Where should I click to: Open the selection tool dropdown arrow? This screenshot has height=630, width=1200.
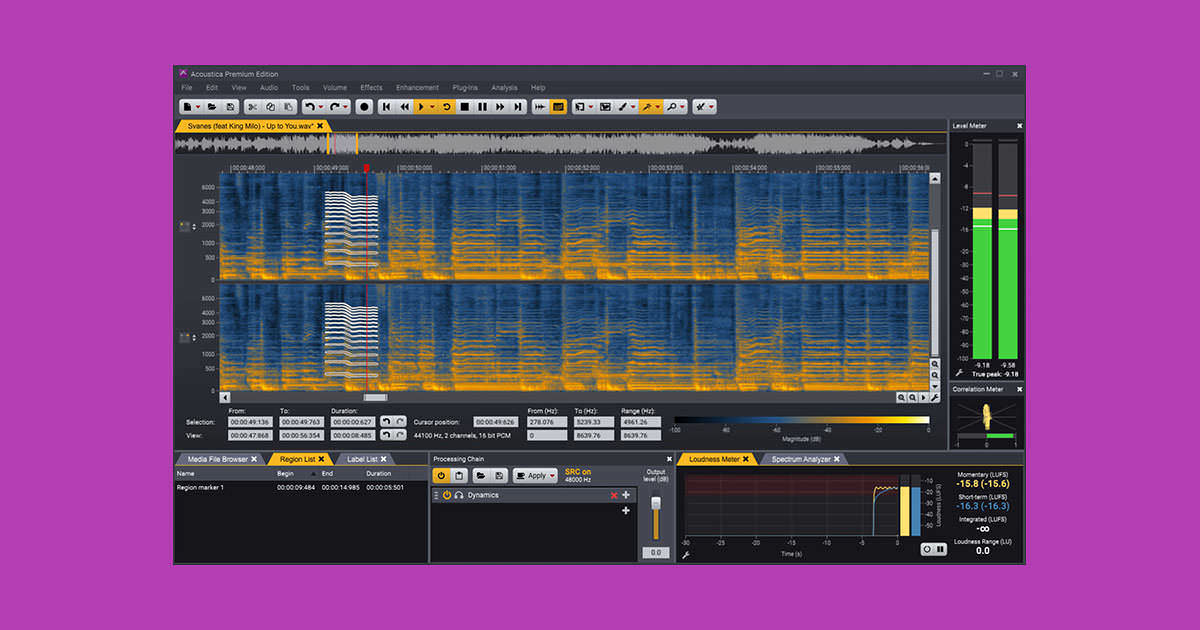[590, 106]
